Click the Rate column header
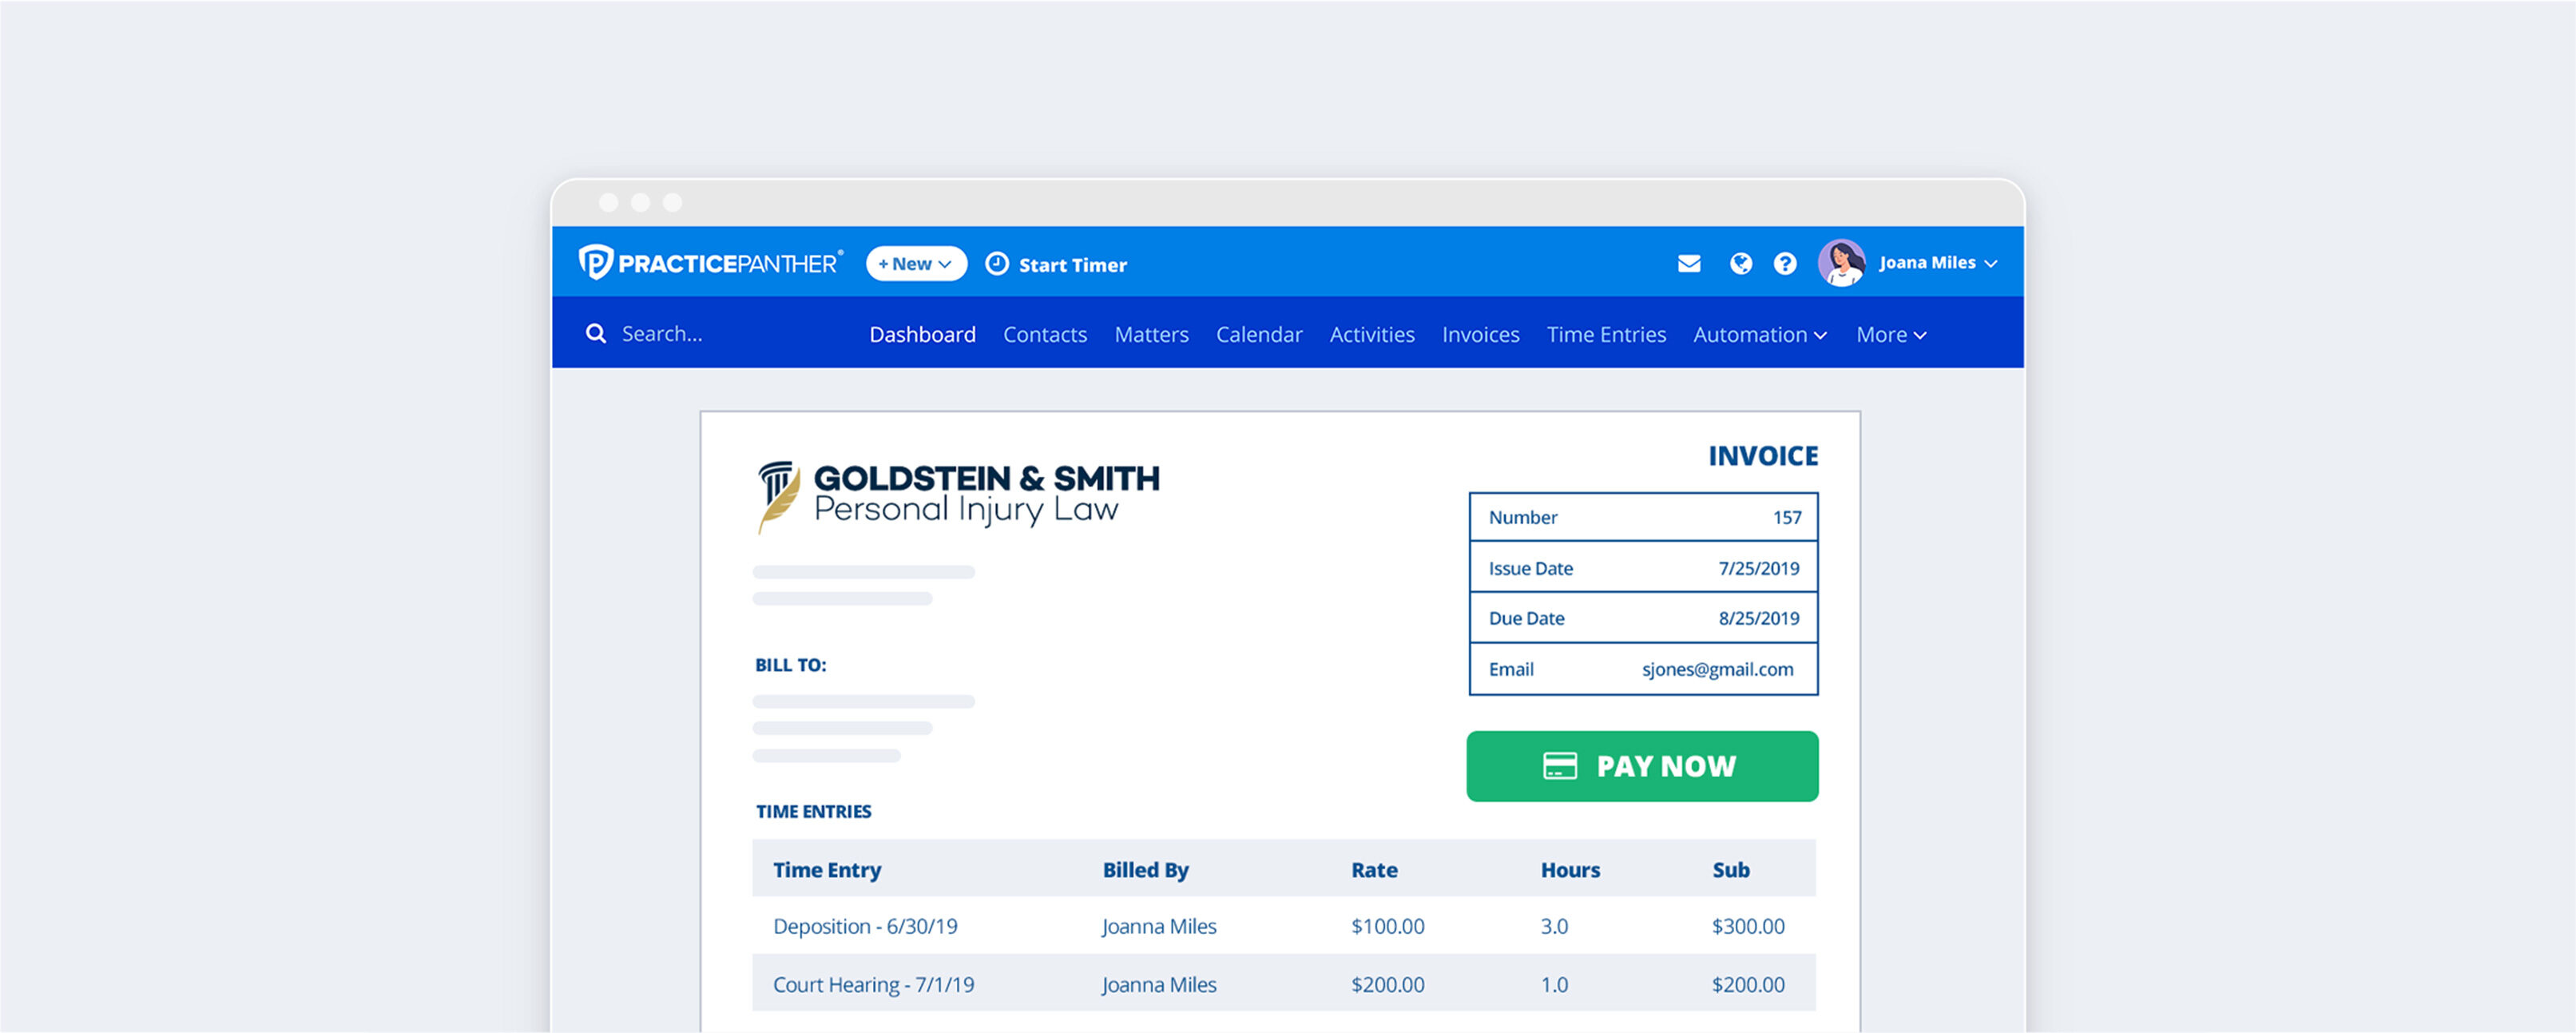 point(1374,870)
